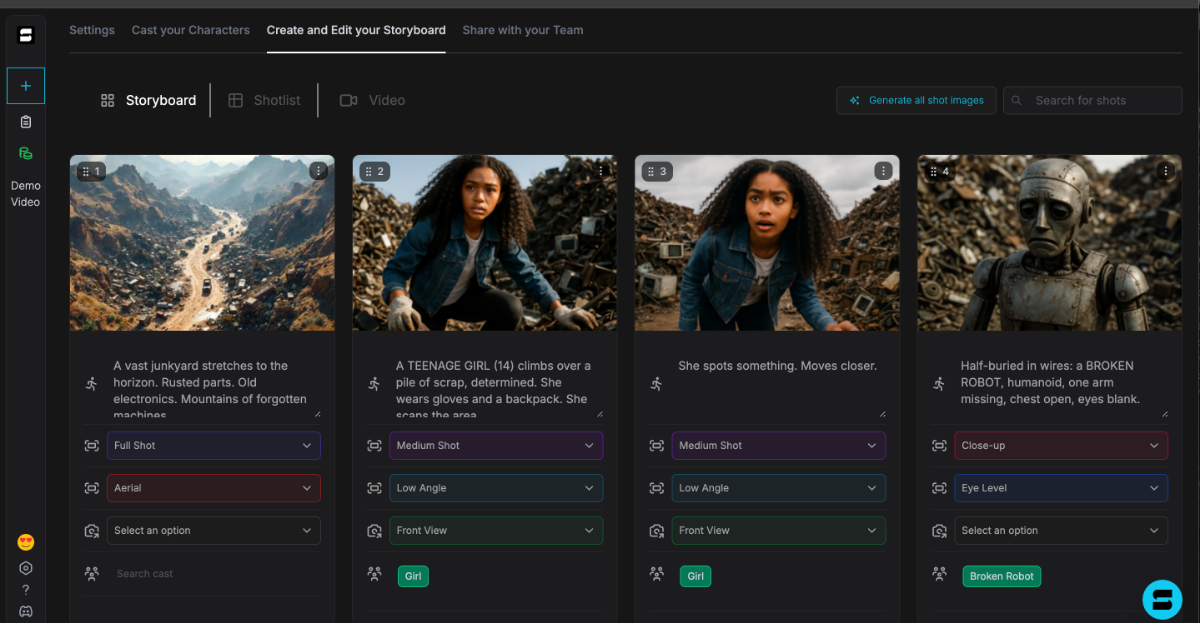The width and height of the screenshot is (1200, 623).
Task: Open the settings gear in sidebar
Action: tap(26, 568)
